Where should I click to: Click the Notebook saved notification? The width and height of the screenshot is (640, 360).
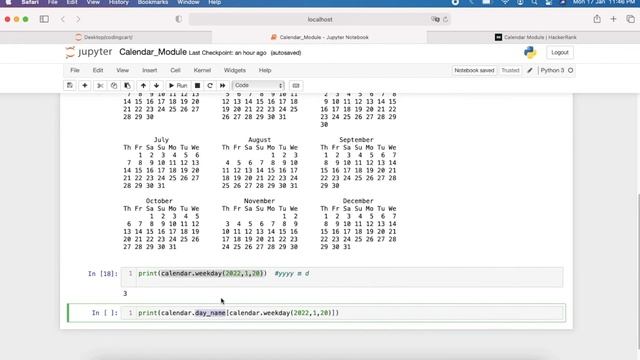click(x=474, y=70)
